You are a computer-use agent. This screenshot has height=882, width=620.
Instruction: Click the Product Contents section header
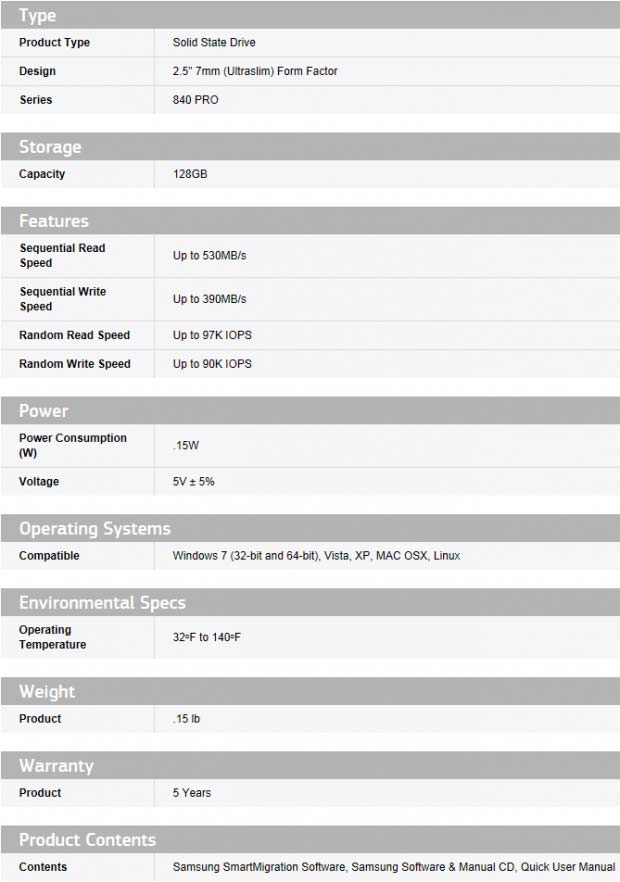tap(88, 840)
